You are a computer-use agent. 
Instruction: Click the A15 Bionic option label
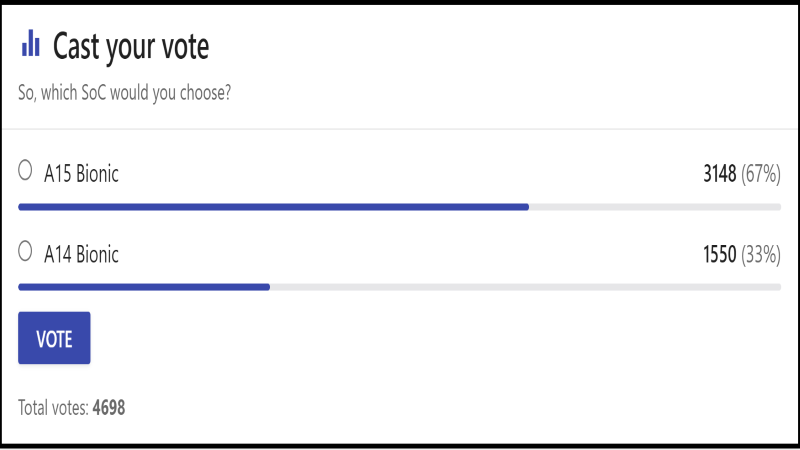pos(81,173)
